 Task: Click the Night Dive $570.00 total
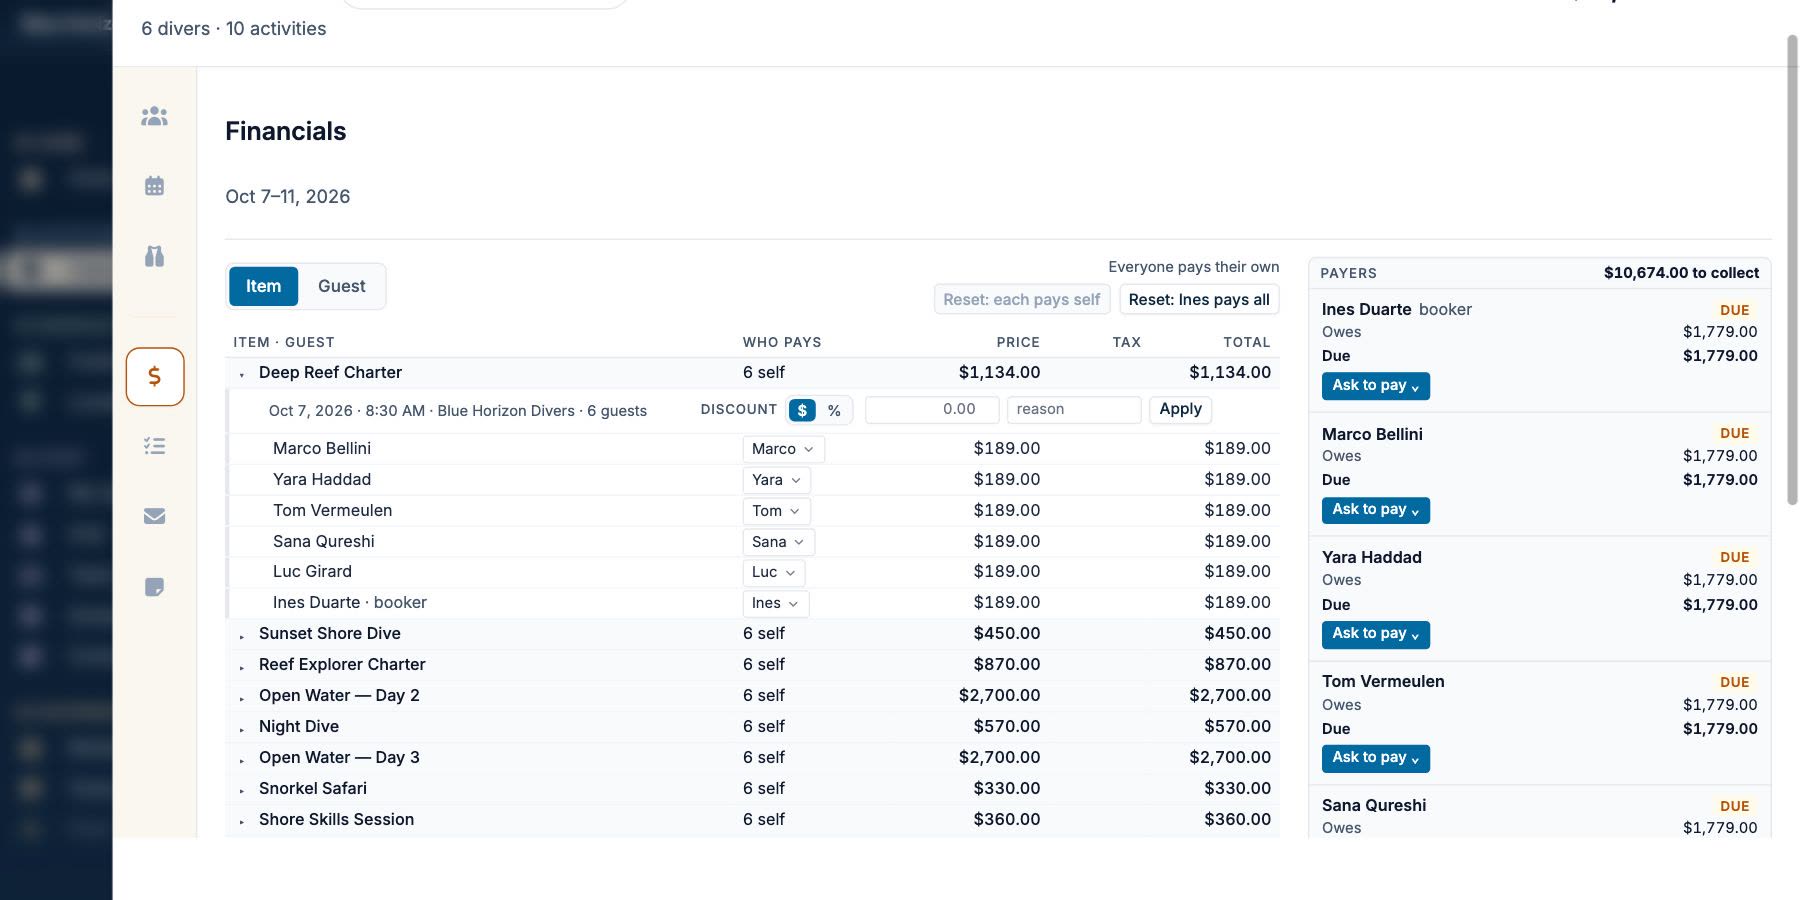point(1237,727)
